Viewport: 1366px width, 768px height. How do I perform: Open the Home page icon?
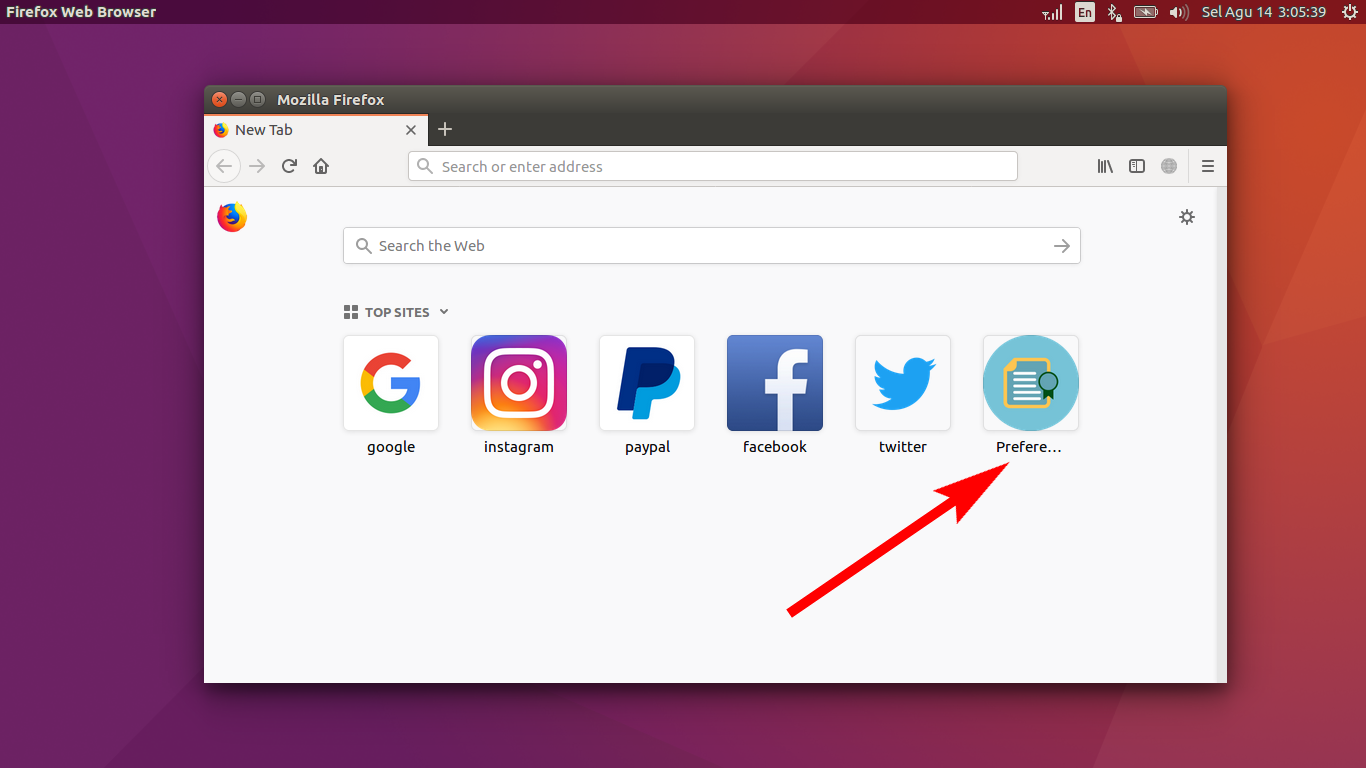(321, 166)
